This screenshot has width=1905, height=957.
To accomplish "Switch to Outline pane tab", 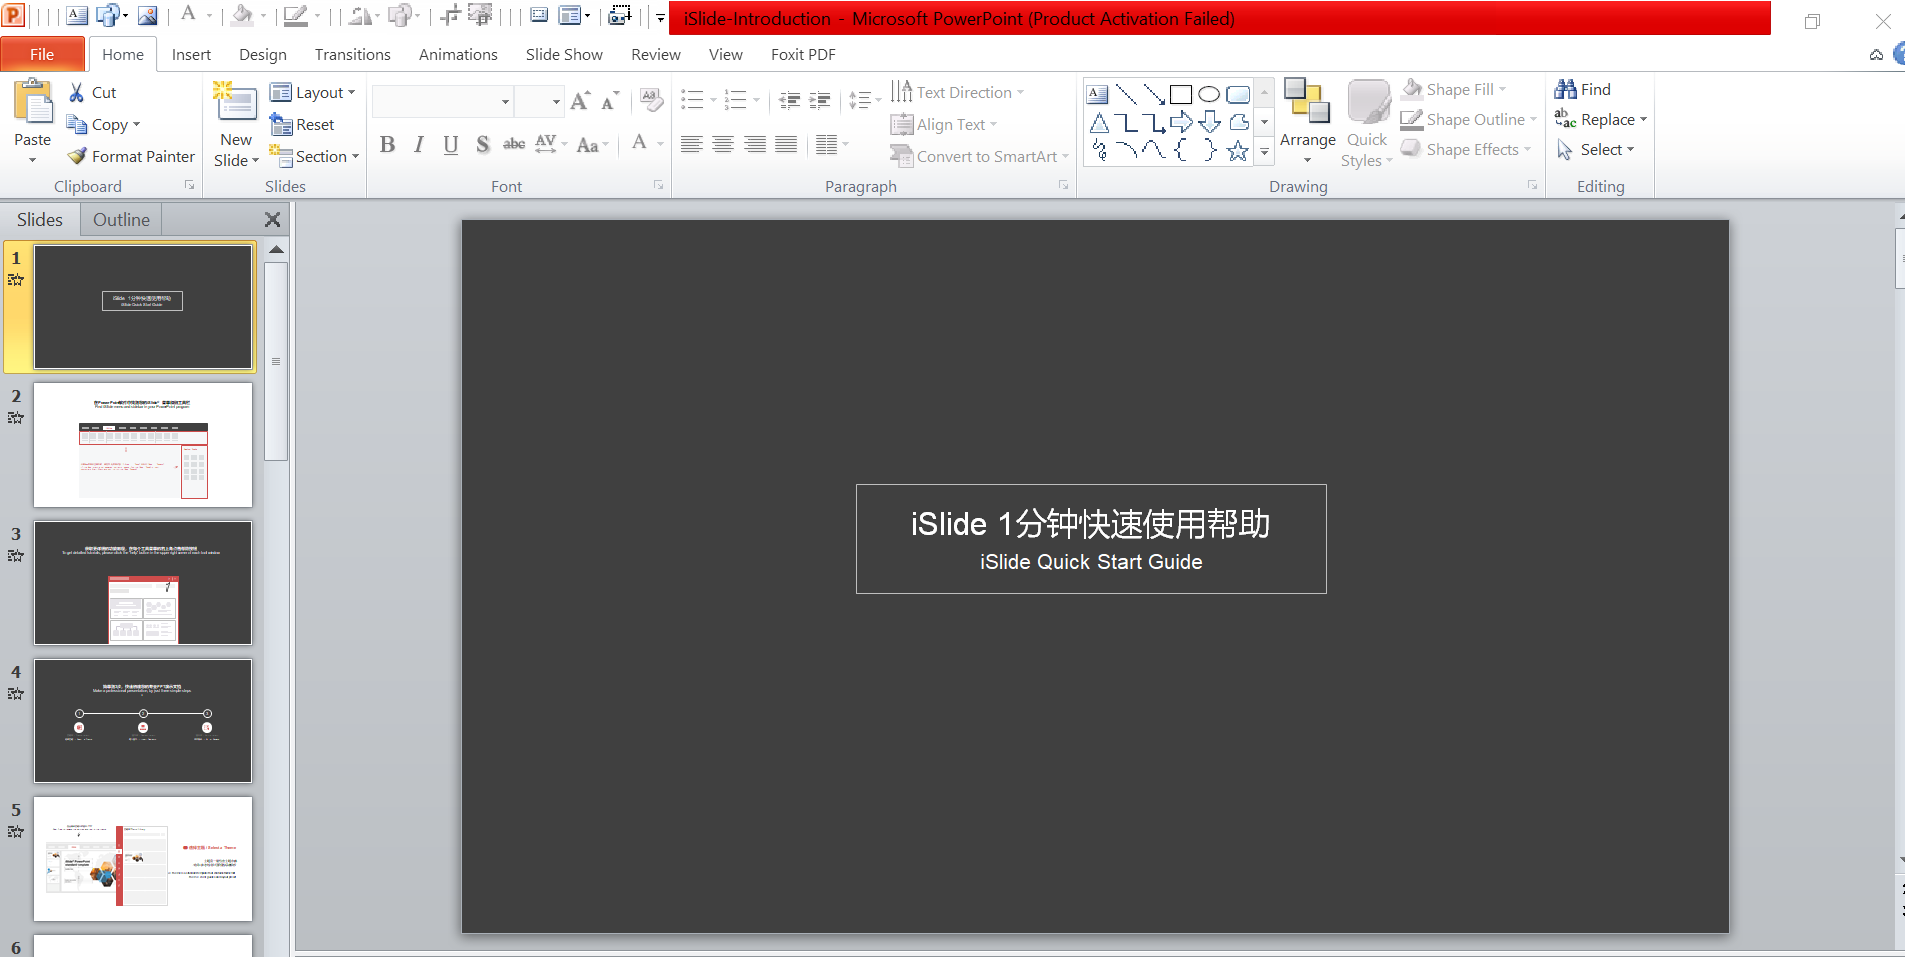I will (x=121, y=219).
